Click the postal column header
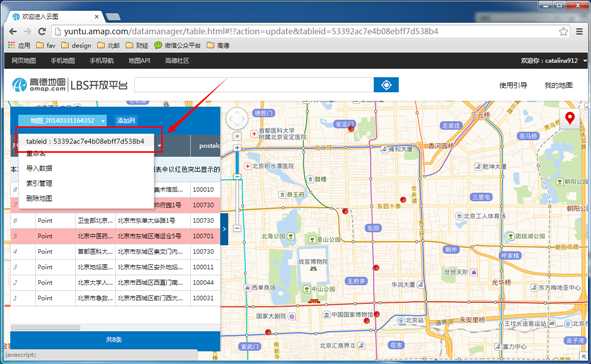This screenshot has width=591, height=364. click(x=205, y=146)
